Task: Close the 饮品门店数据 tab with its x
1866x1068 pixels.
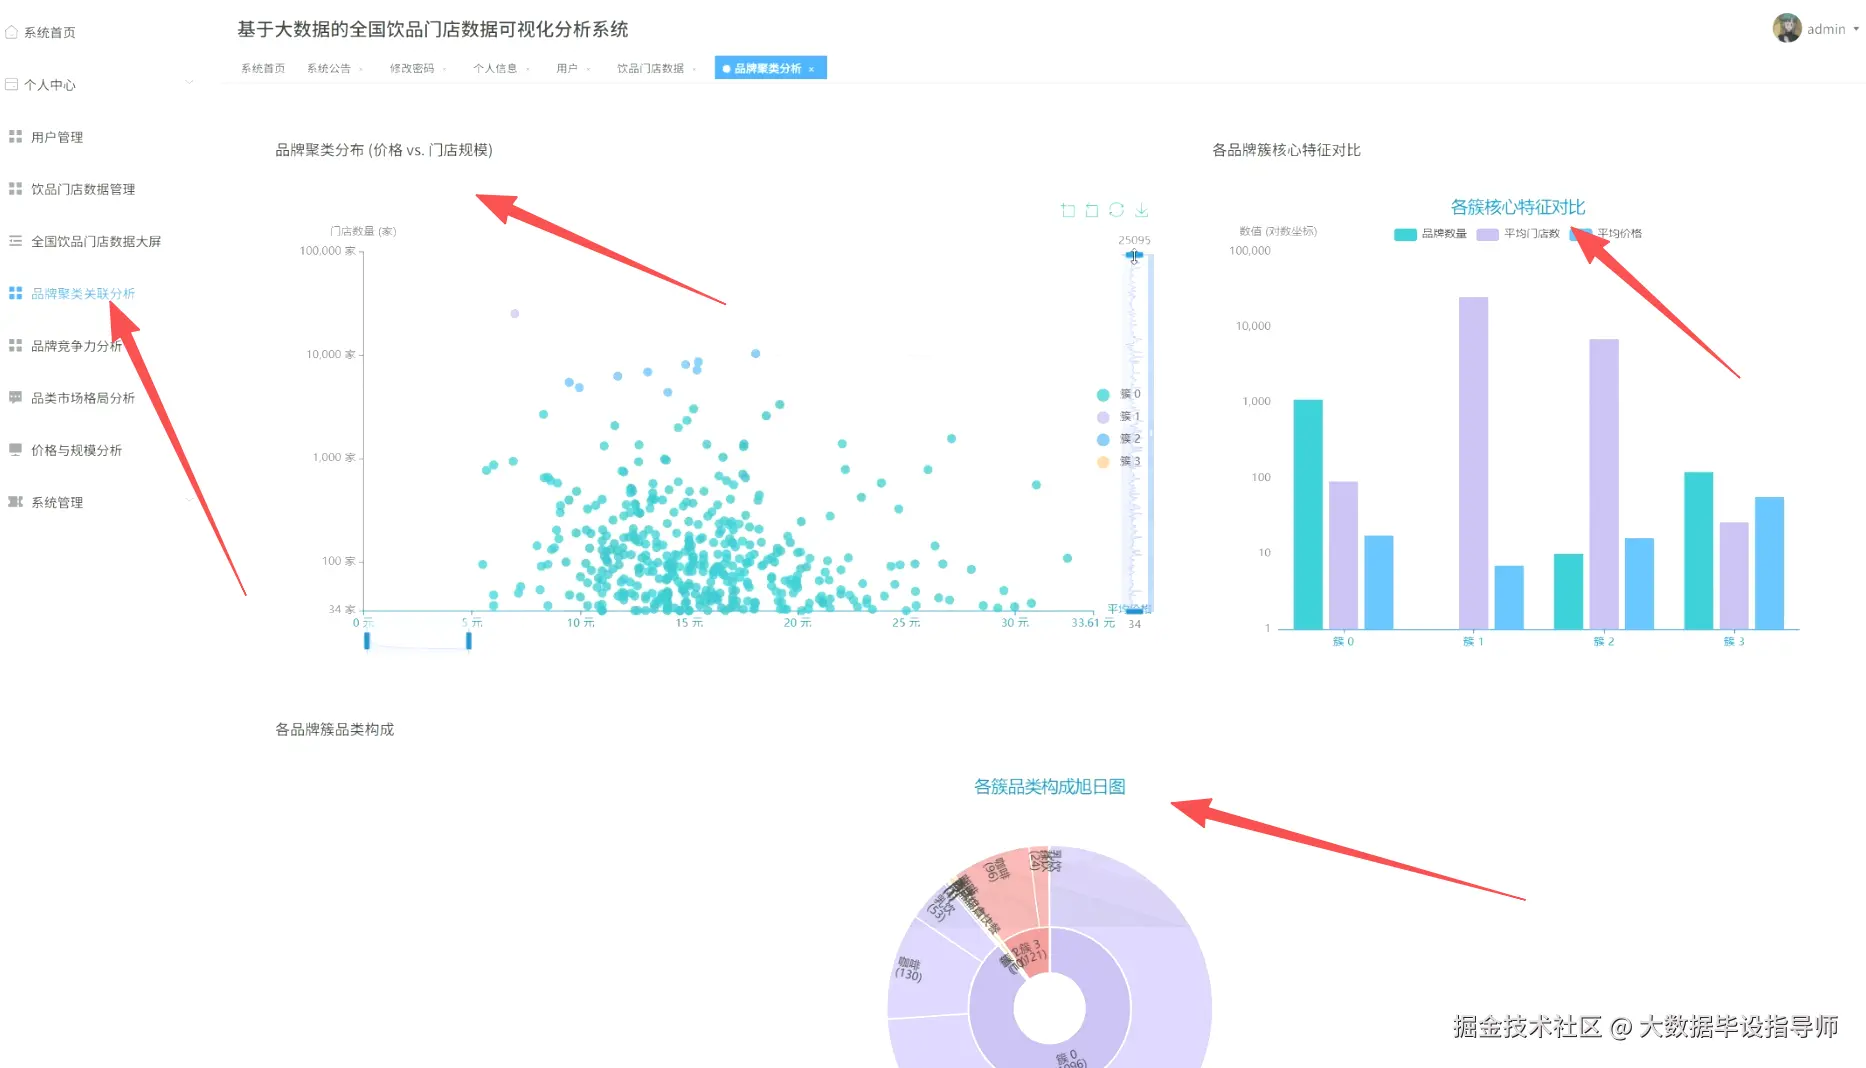Action: (x=695, y=69)
